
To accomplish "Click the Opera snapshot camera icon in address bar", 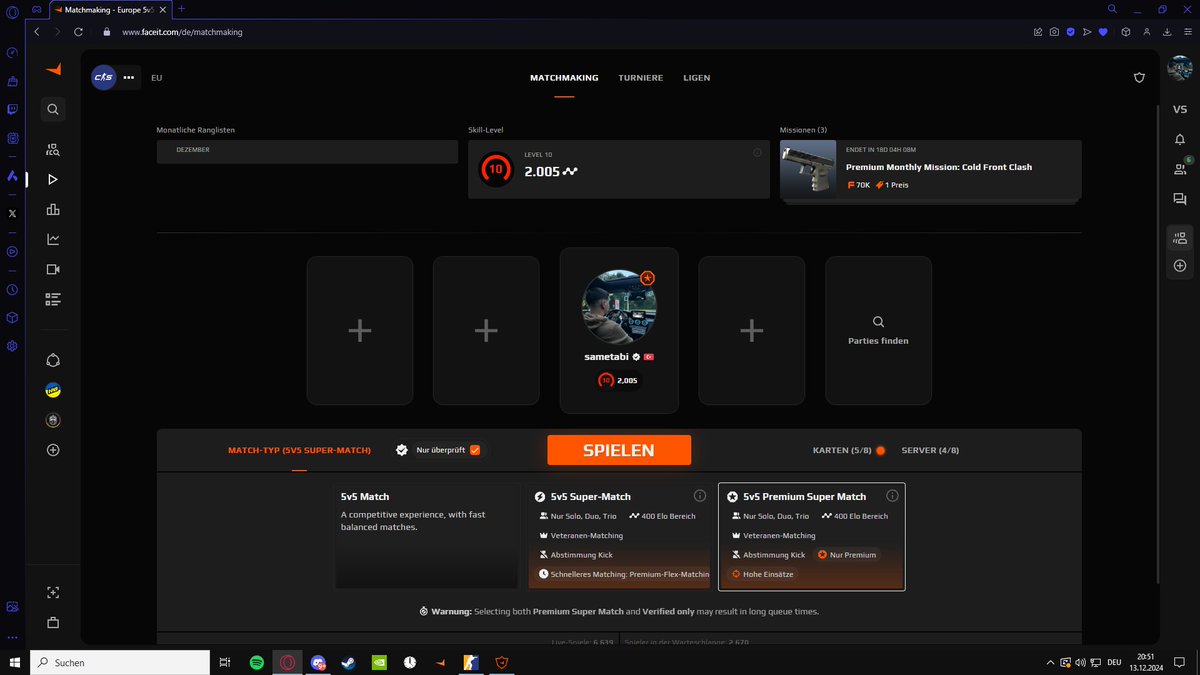I will [x=1054, y=32].
